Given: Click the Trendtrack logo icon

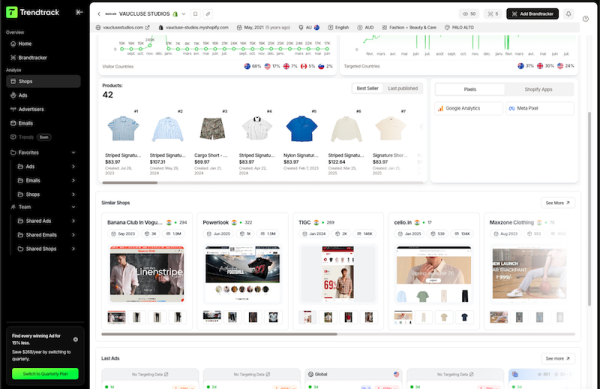Looking at the screenshot, I should [12, 12].
